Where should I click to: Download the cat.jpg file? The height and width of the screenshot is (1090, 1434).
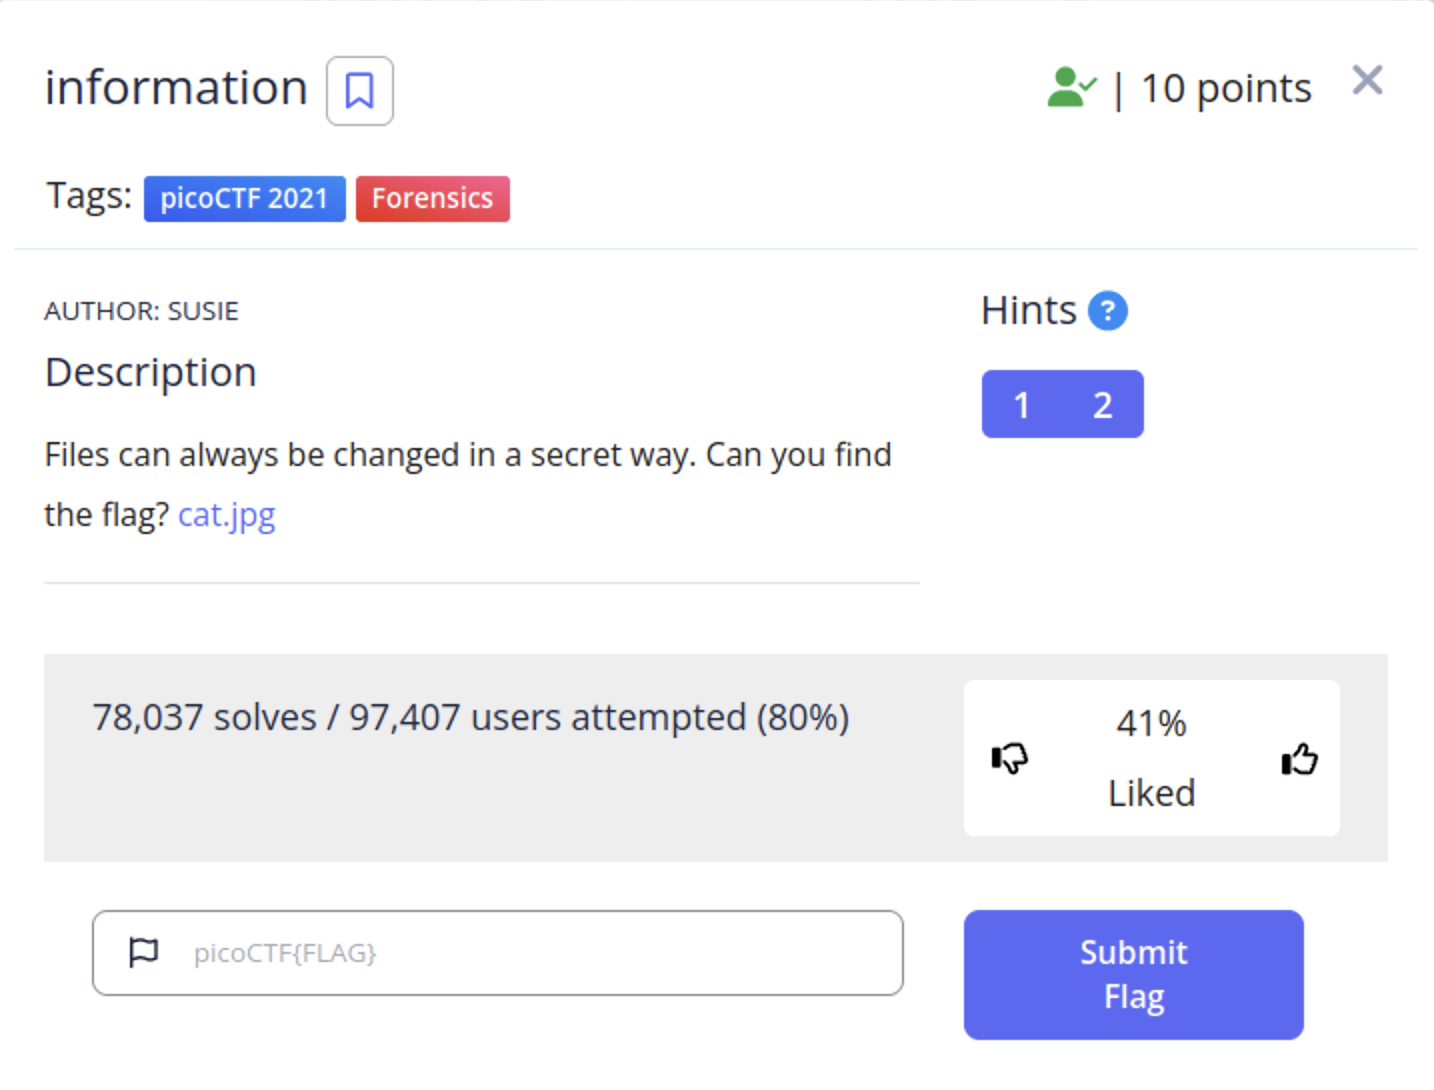[x=226, y=514]
